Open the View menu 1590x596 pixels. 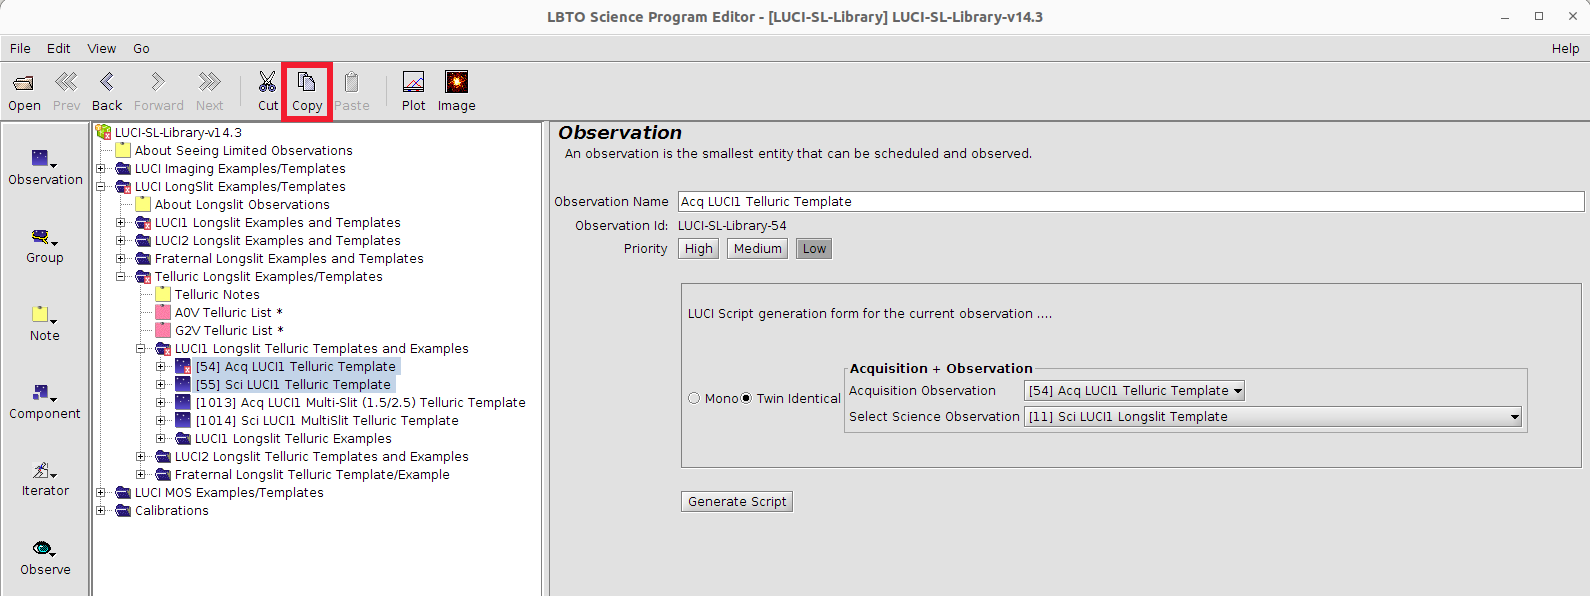click(101, 48)
